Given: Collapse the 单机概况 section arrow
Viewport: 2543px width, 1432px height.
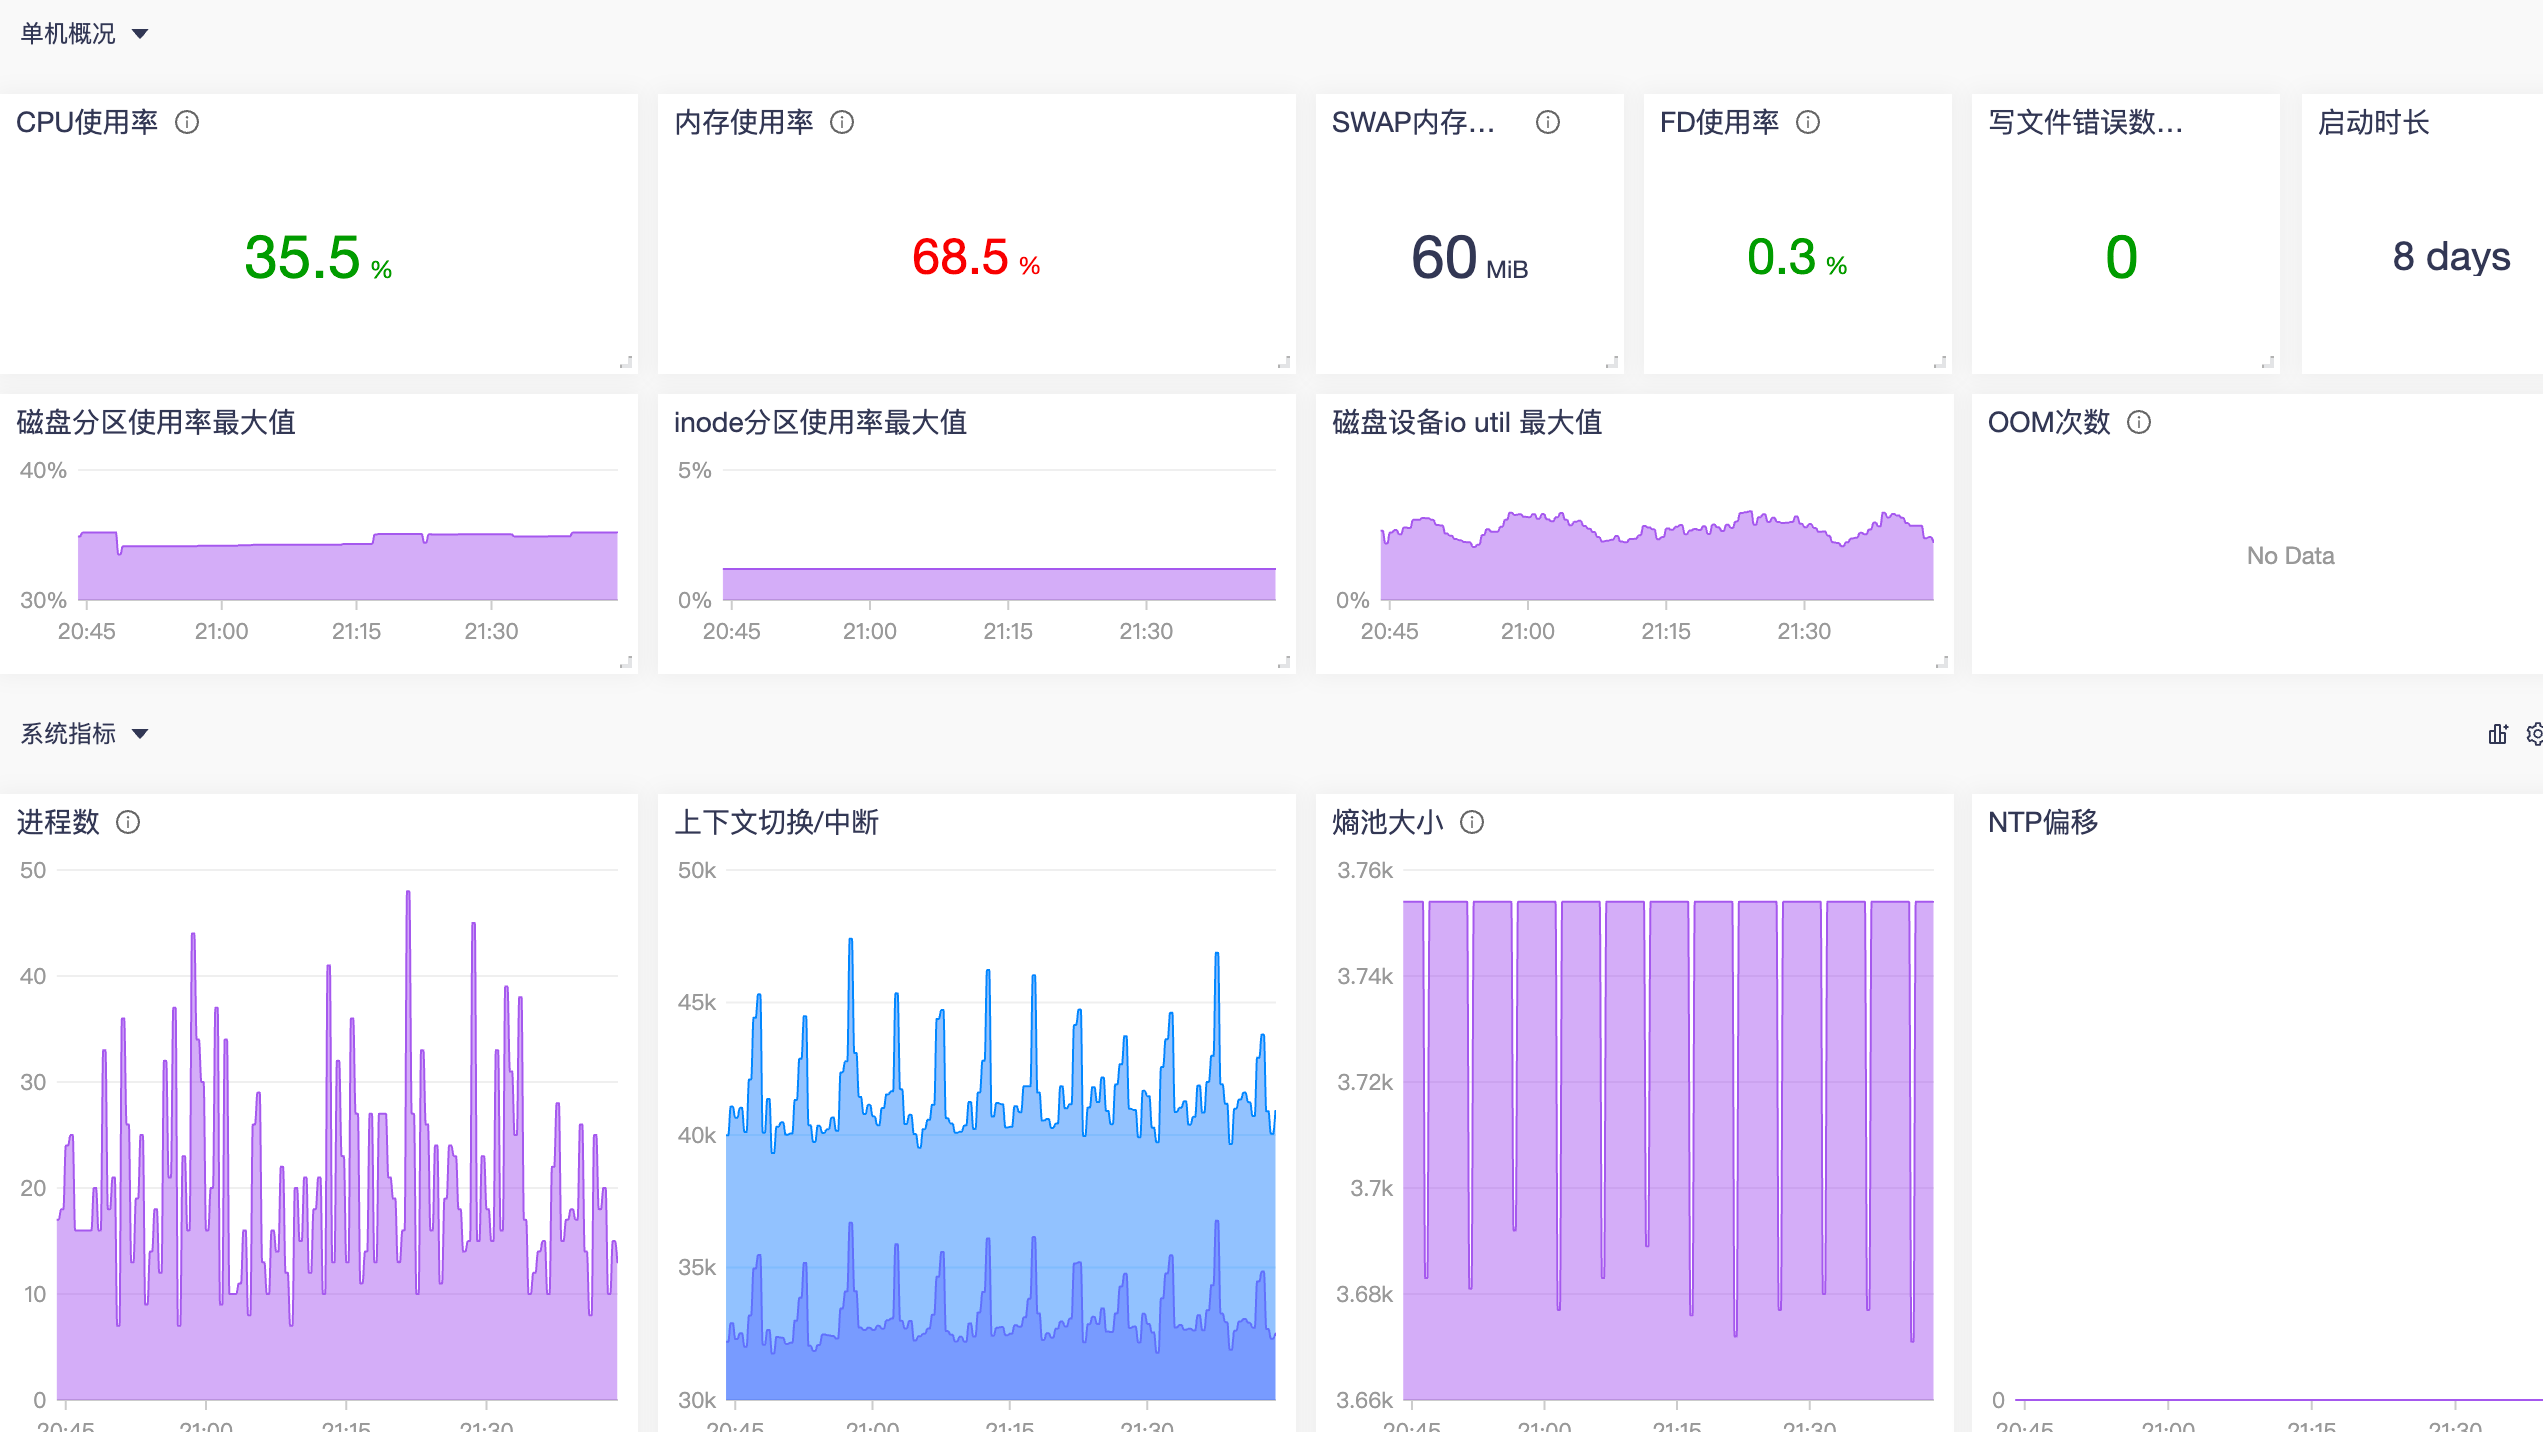Looking at the screenshot, I should 140,34.
